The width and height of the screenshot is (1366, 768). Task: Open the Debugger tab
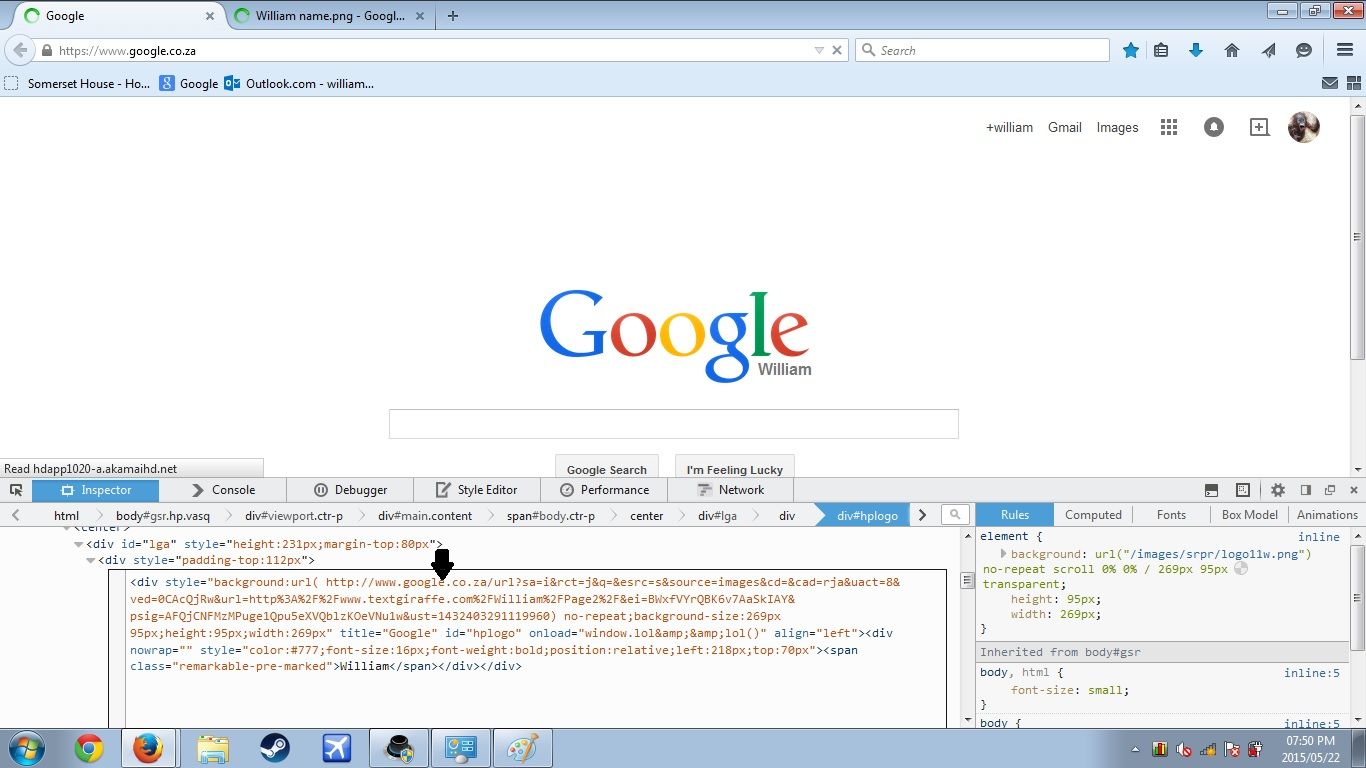coord(350,490)
